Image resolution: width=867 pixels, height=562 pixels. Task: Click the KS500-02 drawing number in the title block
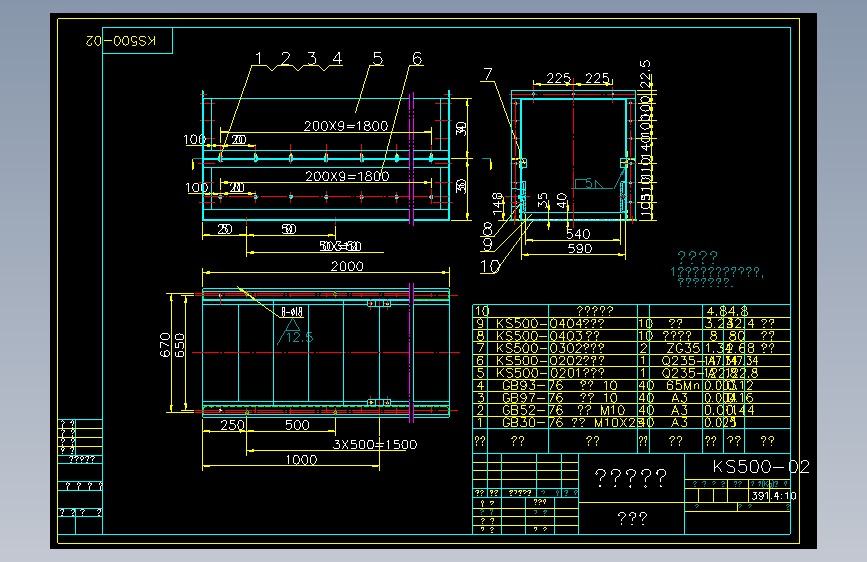click(761, 467)
